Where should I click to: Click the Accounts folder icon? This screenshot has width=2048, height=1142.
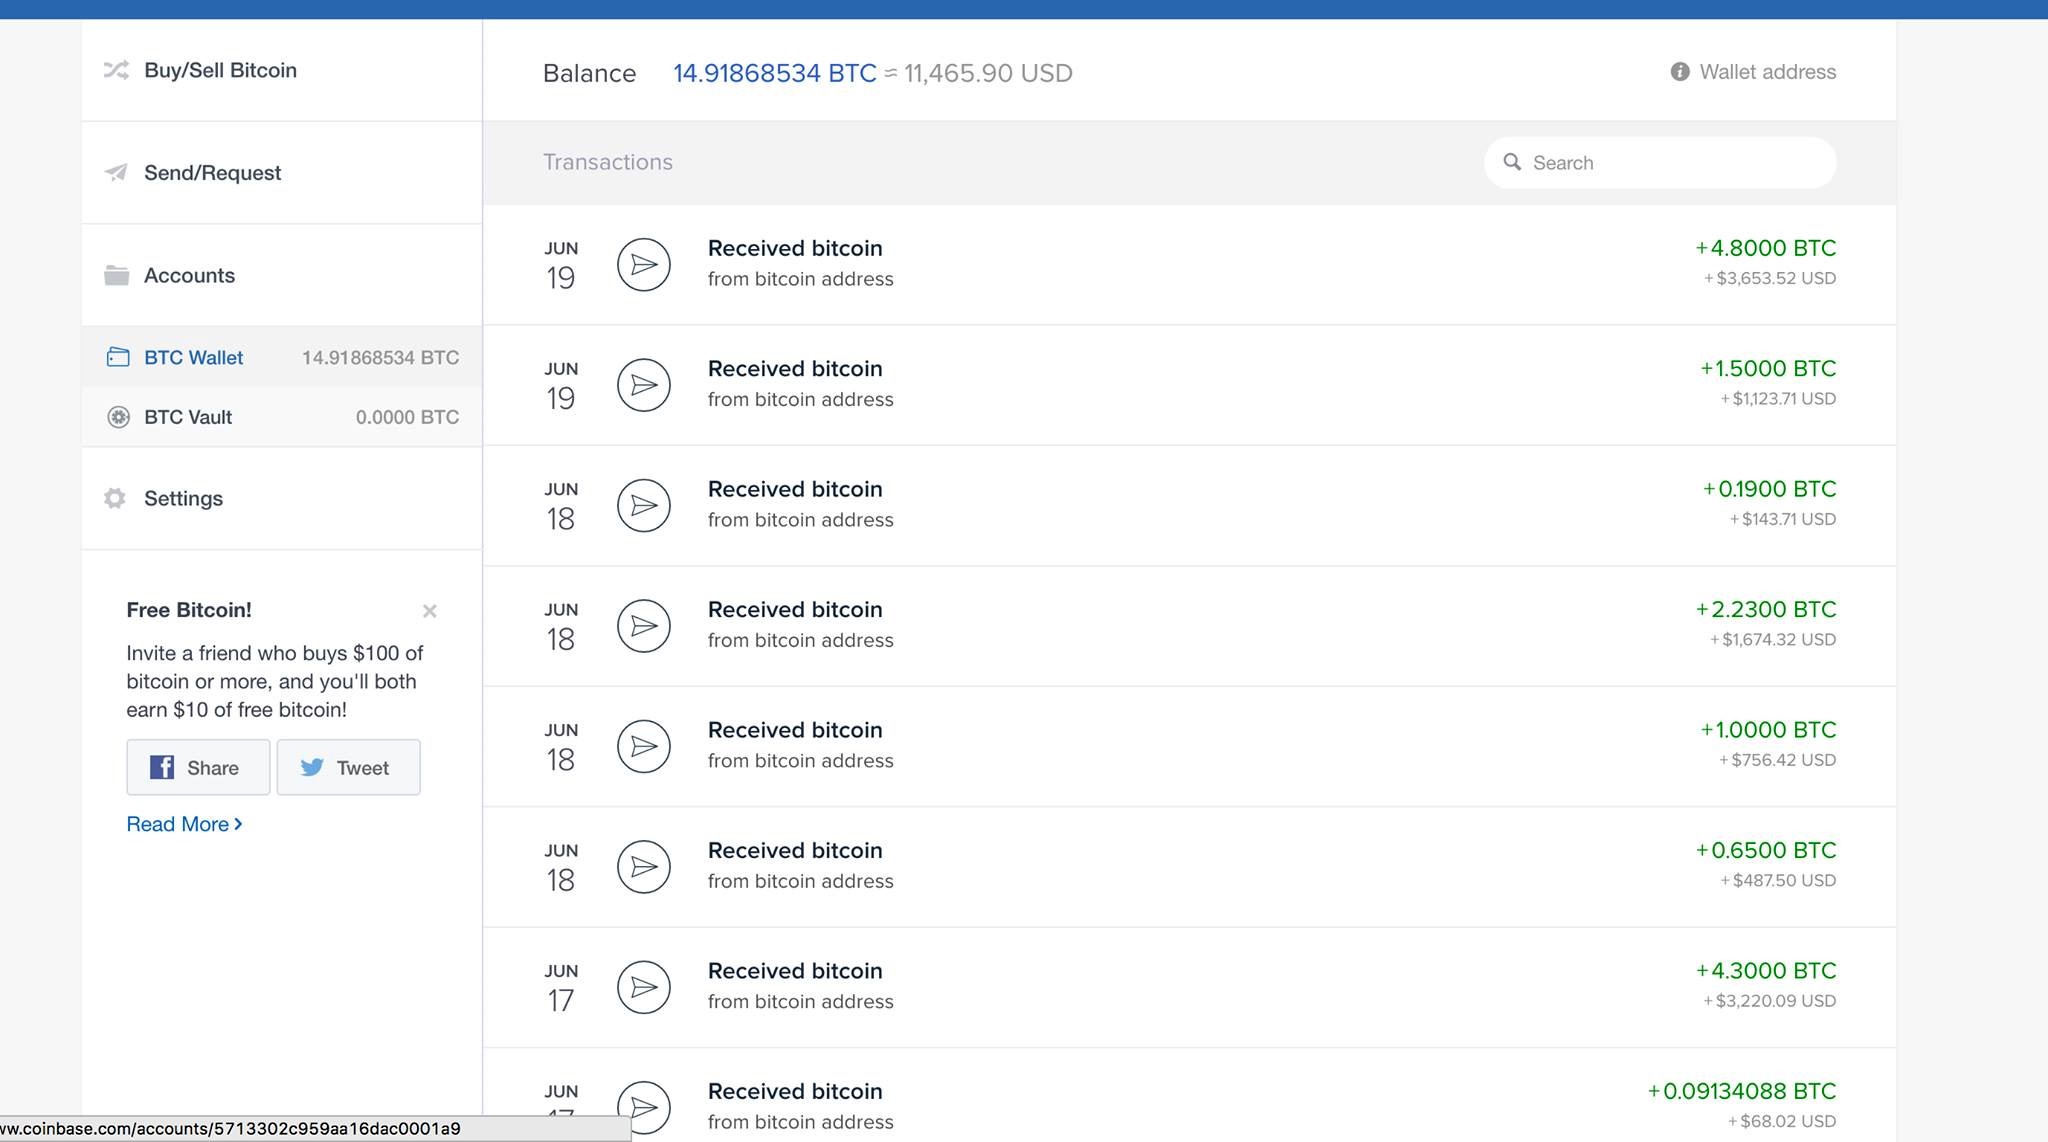116,275
